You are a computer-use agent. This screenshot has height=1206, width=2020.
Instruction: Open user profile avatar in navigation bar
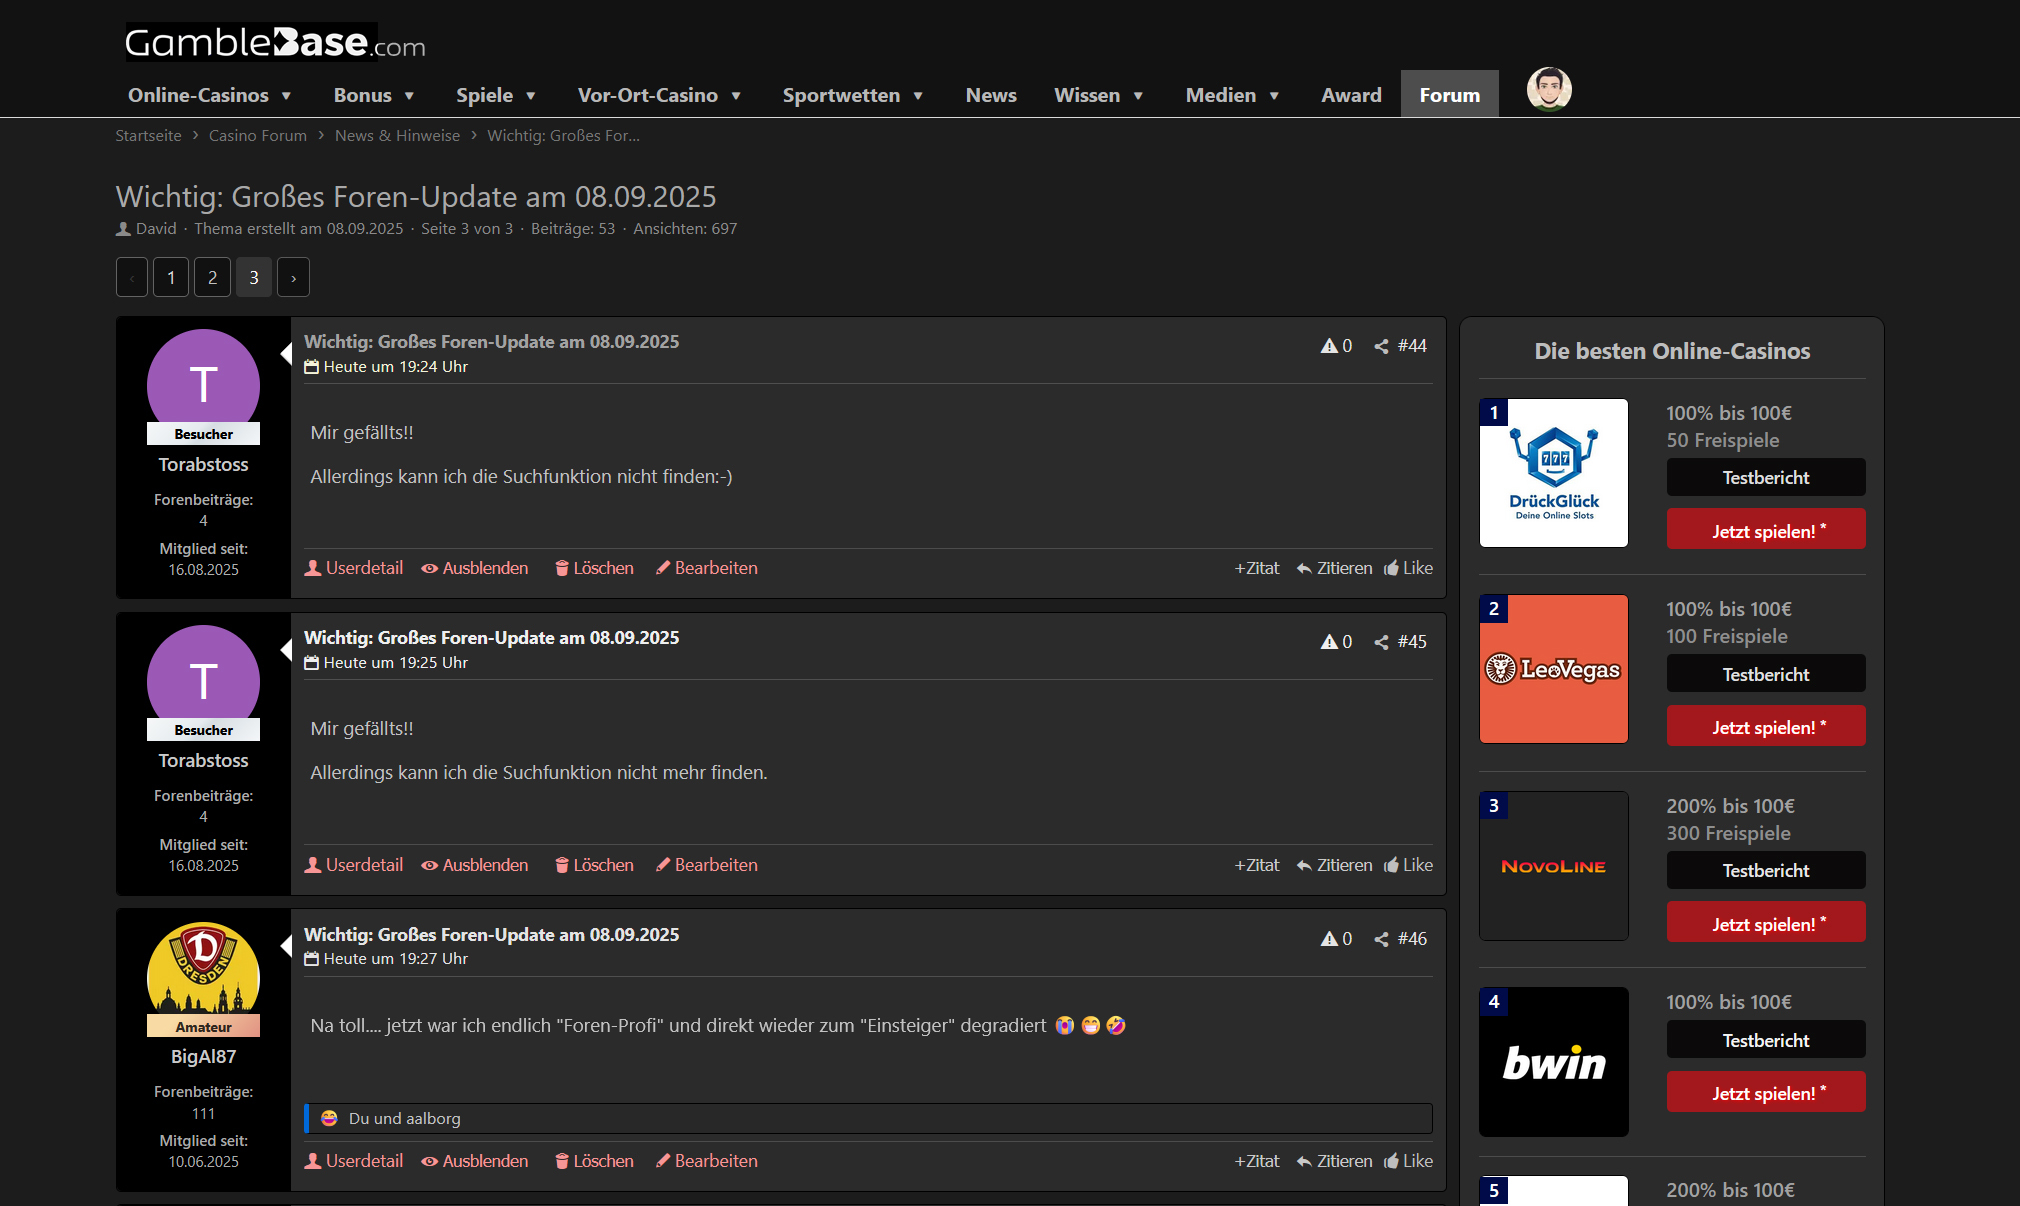coord(1548,90)
